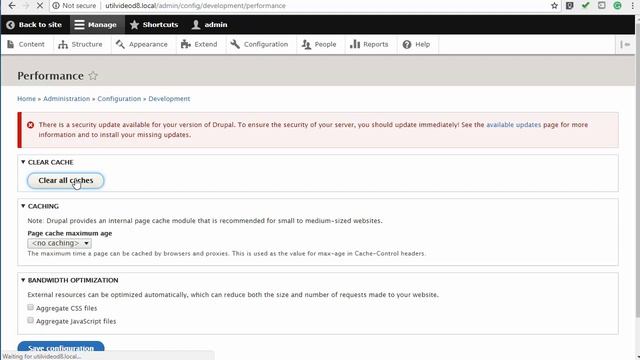Go back using browser back arrow
640x360 pixels.
coord(12,6)
